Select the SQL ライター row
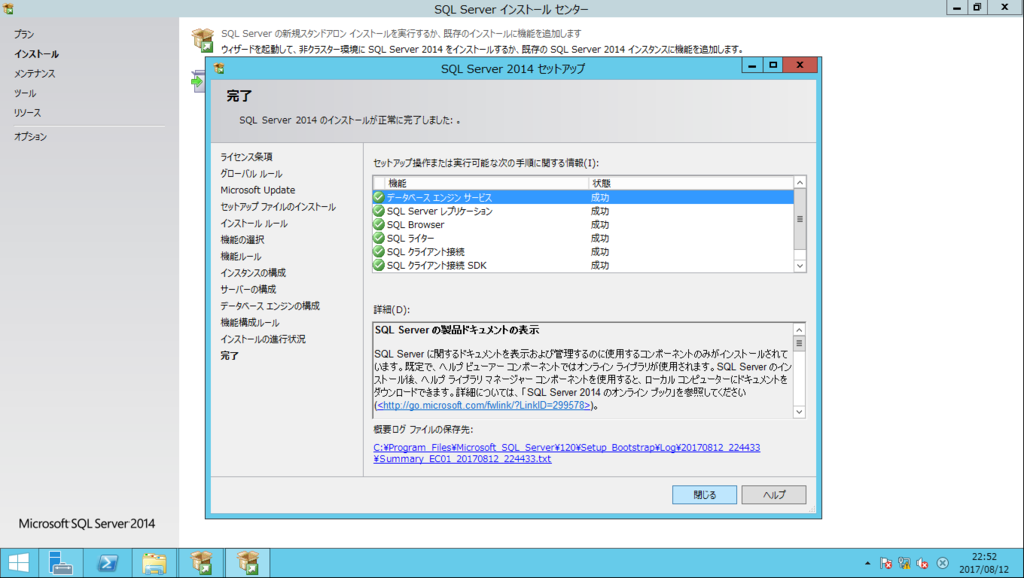 583,238
